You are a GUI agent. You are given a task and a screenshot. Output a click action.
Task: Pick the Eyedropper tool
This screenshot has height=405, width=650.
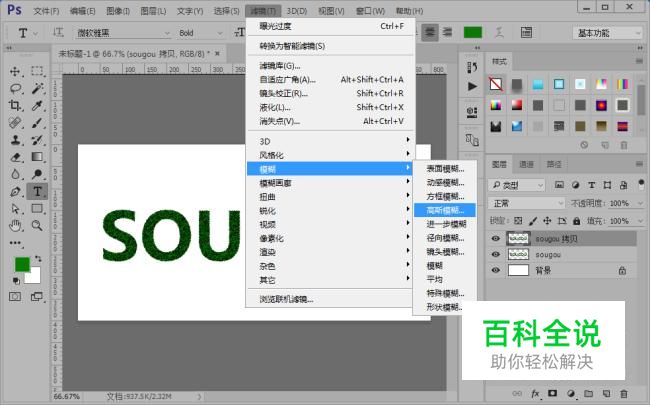pyautogui.click(x=37, y=106)
